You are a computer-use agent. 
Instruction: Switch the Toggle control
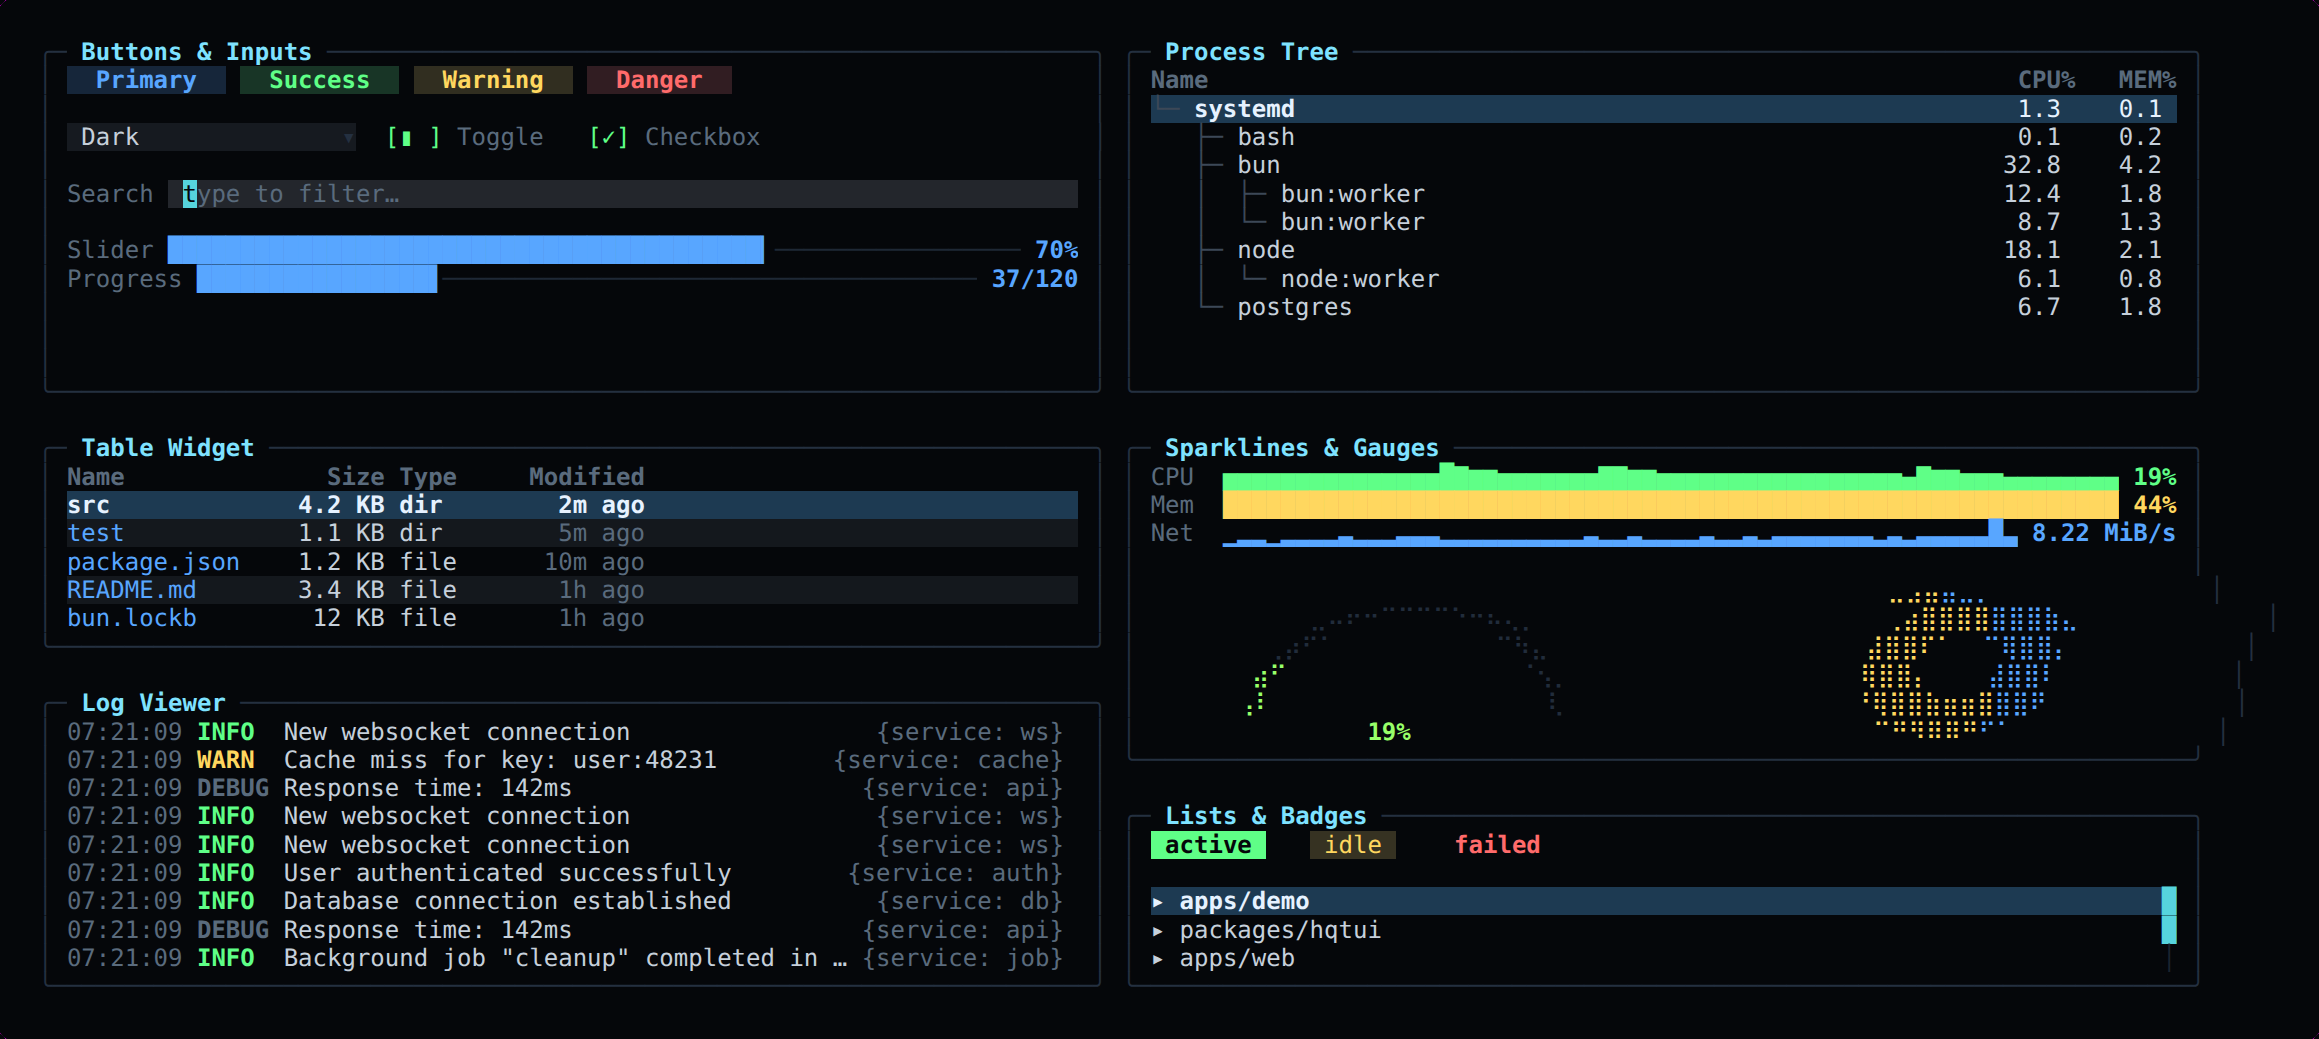[x=465, y=137]
